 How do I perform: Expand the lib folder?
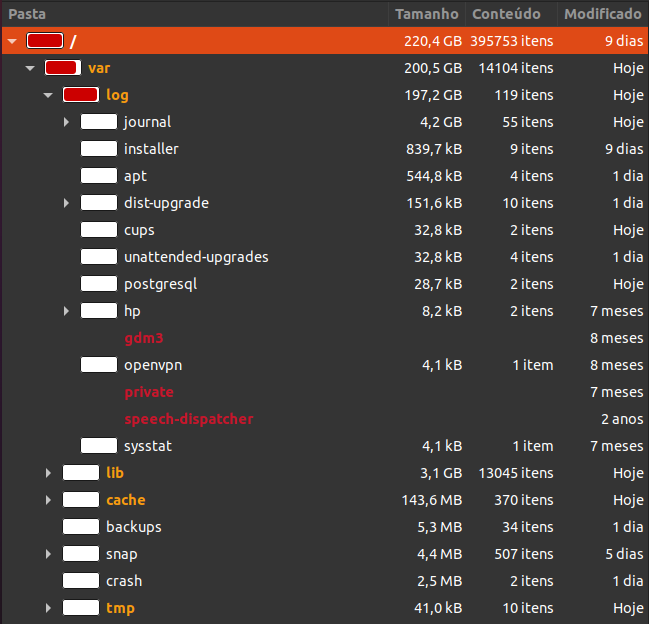point(48,473)
